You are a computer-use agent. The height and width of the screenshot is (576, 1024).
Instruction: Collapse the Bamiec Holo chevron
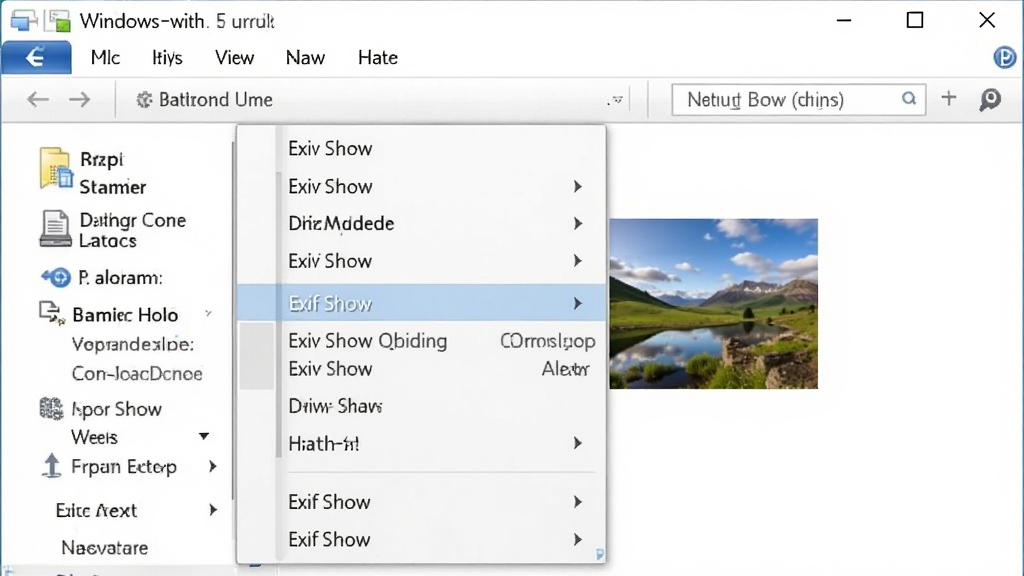coord(208,314)
